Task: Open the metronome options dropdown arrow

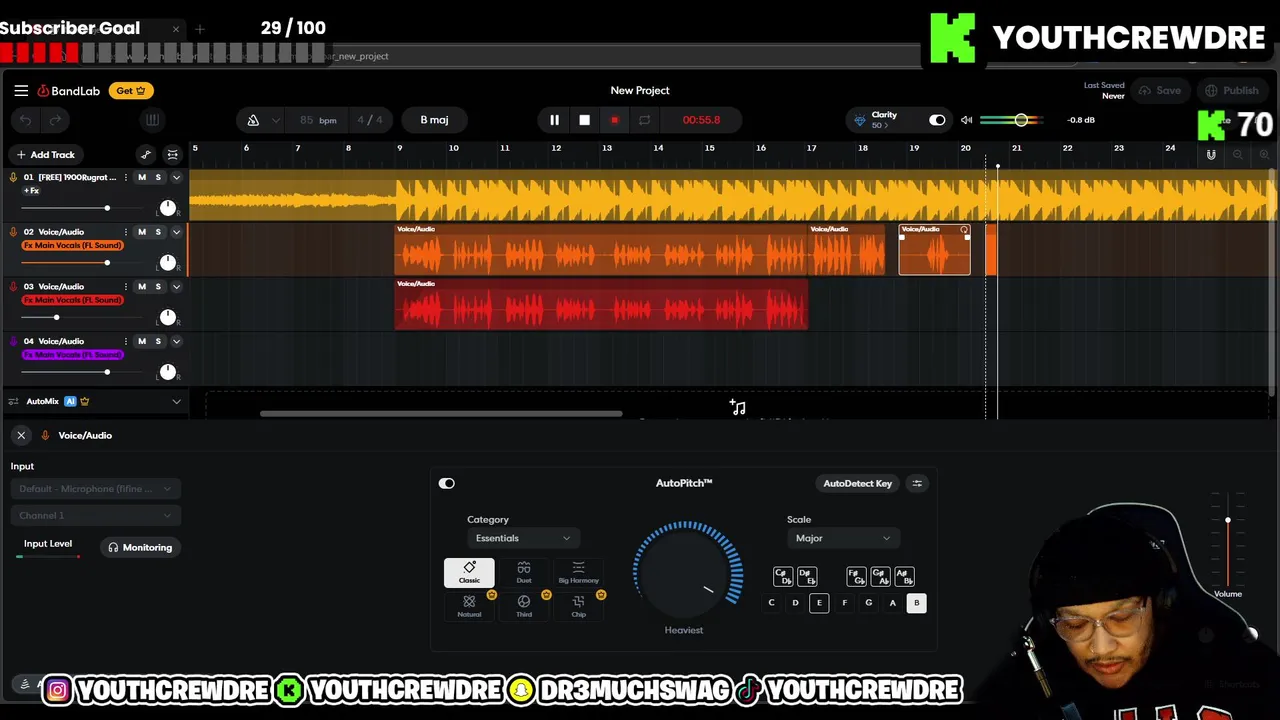Action: [x=276, y=120]
